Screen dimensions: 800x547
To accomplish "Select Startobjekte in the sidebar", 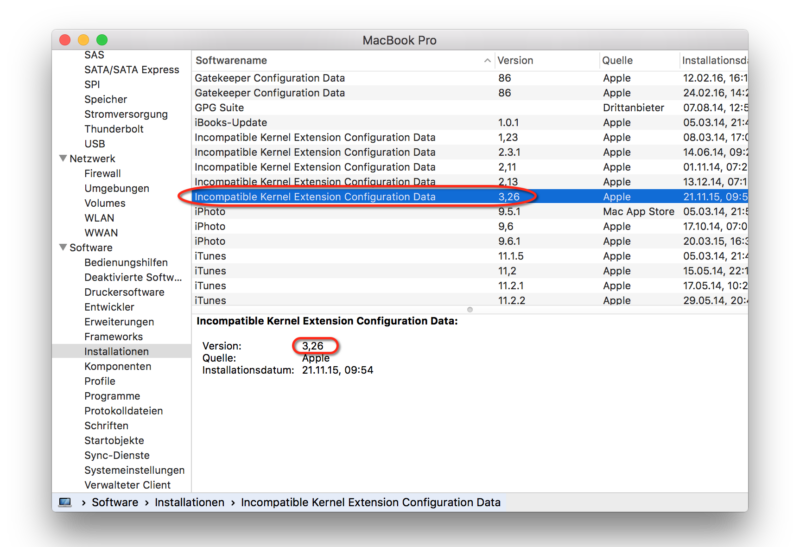I will [114, 440].
